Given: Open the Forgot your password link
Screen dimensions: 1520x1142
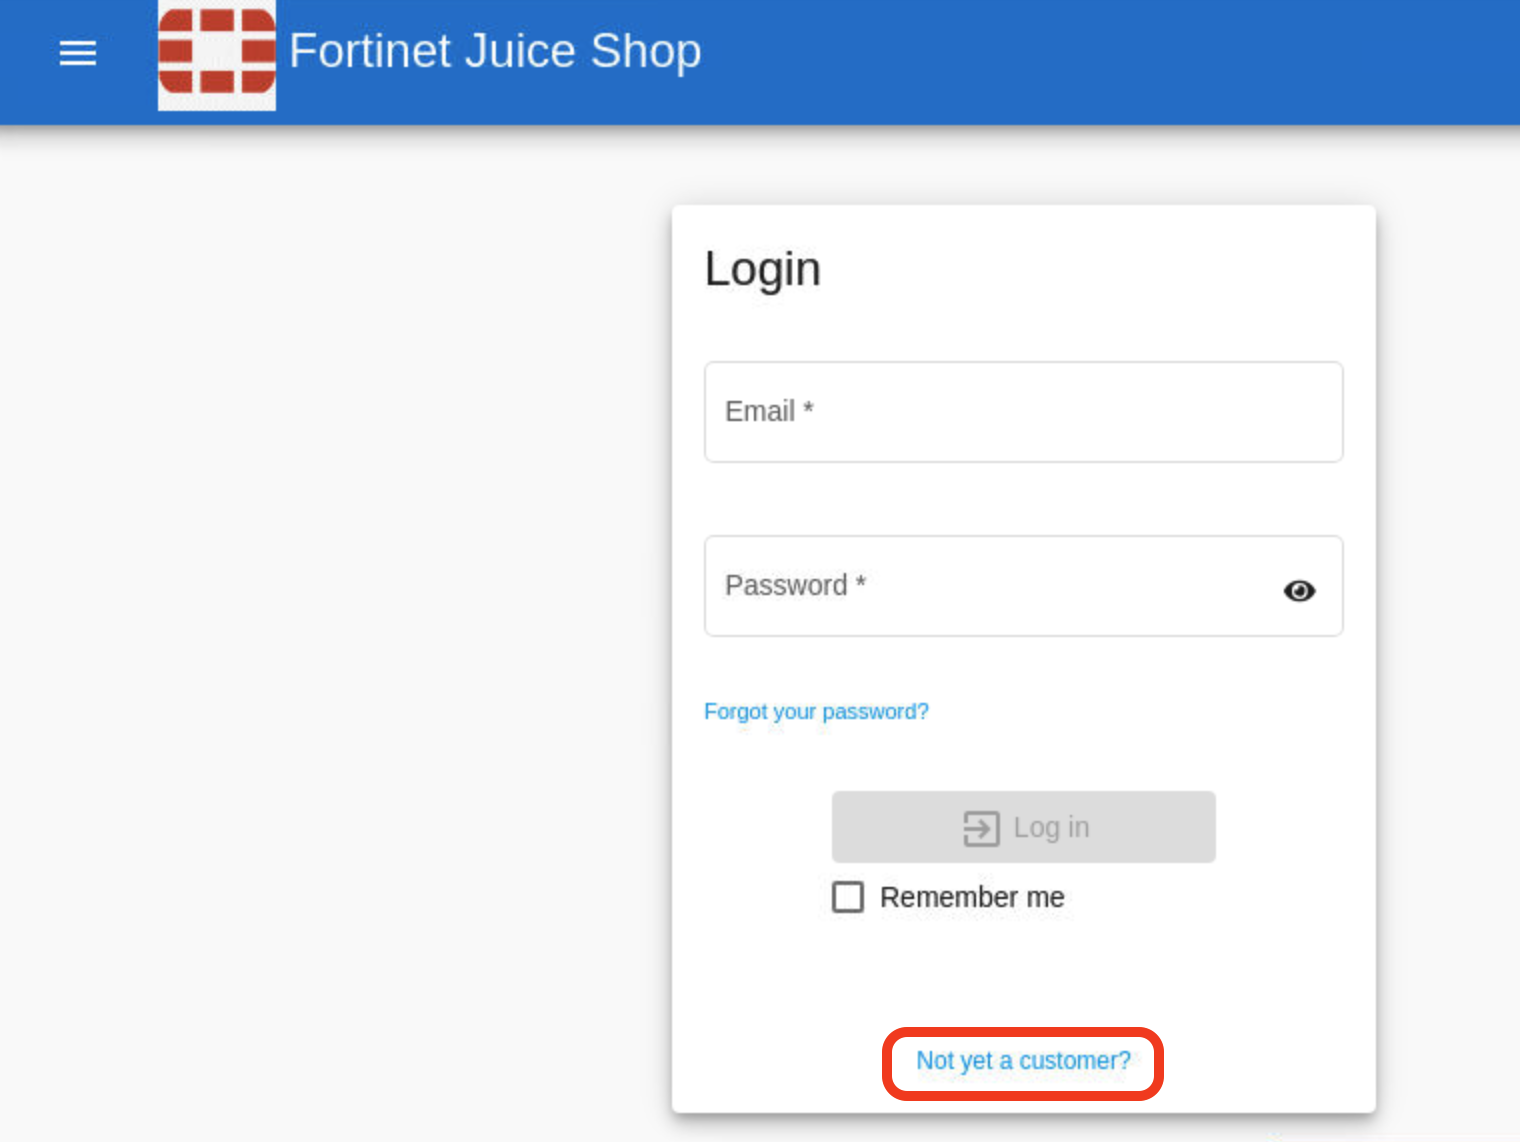Looking at the screenshot, I should pyautogui.click(x=816, y=711).
